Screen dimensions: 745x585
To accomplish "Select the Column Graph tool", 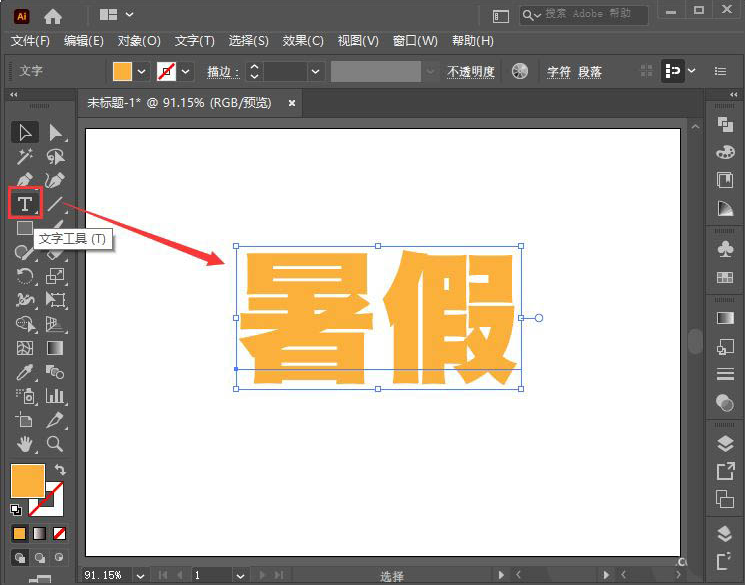I will click(x=56, y=396).
